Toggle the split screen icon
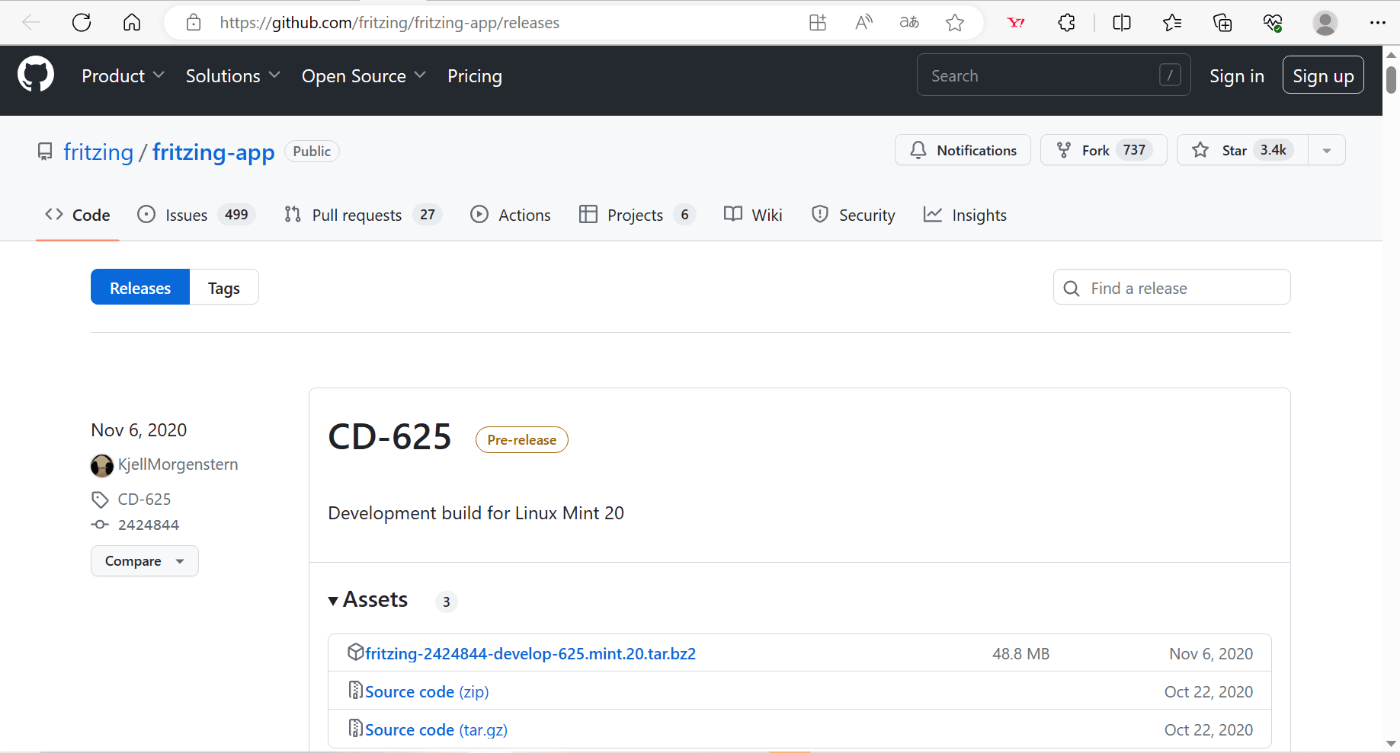Screen dimensions: 1400x753 pos(1122,22)
